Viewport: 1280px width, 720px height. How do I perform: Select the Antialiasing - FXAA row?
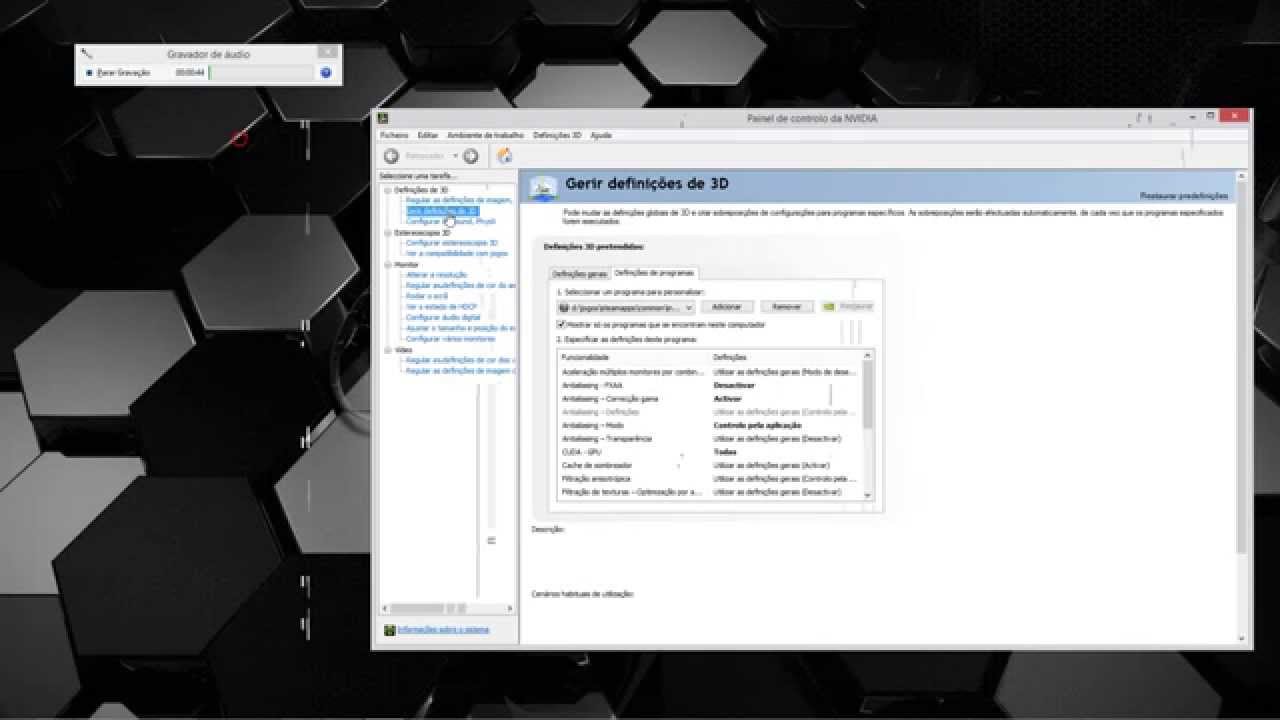pos(711,385)
